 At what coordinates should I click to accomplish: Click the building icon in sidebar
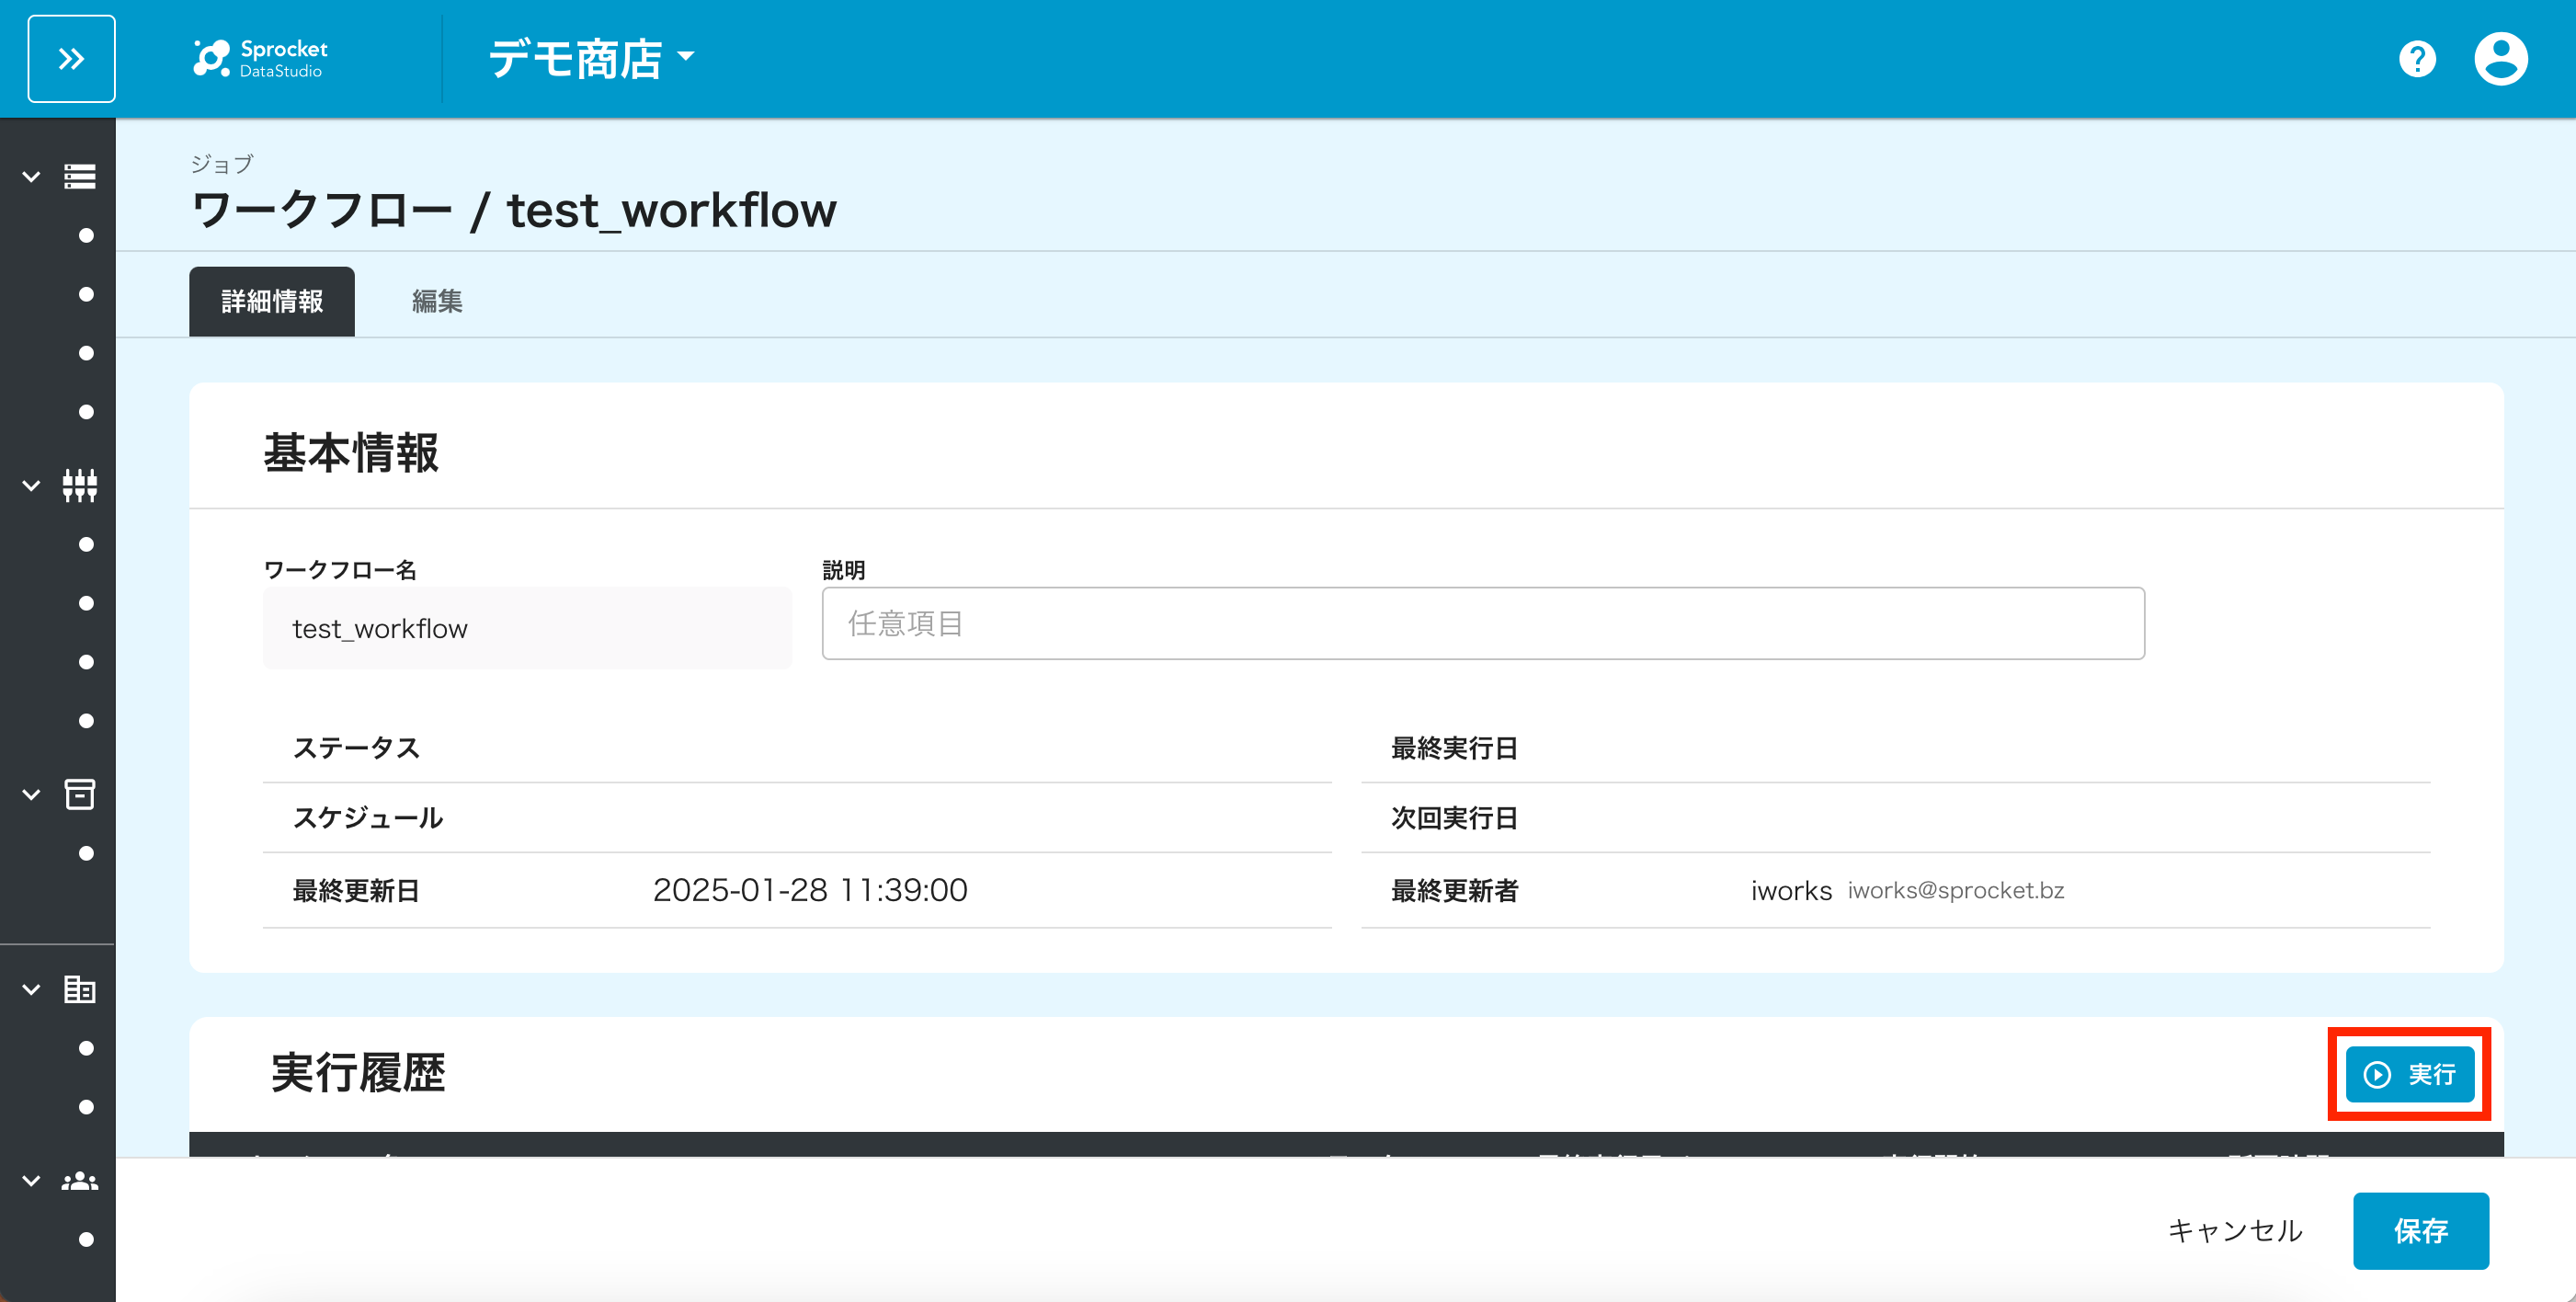click(x=80, y=990)
